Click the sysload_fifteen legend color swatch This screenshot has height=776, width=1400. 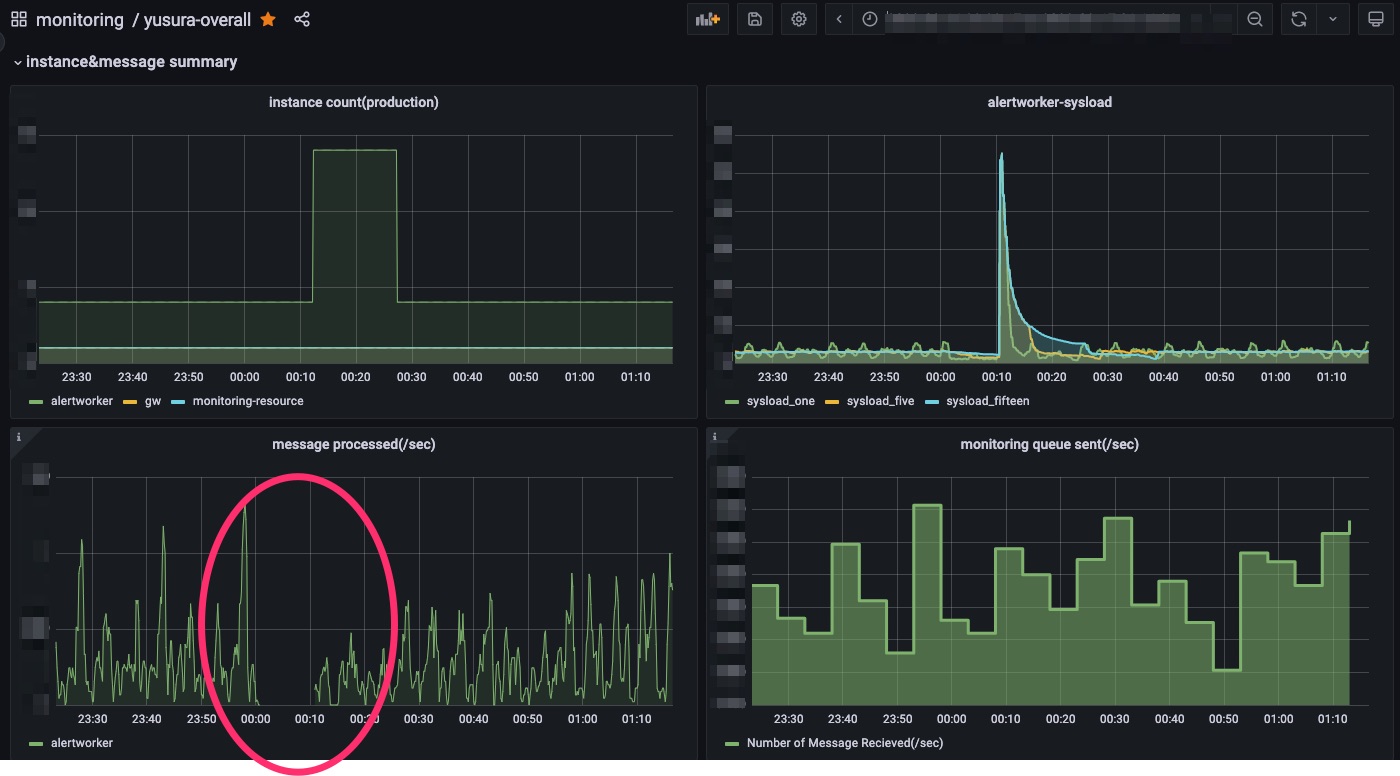pos(933,401)
